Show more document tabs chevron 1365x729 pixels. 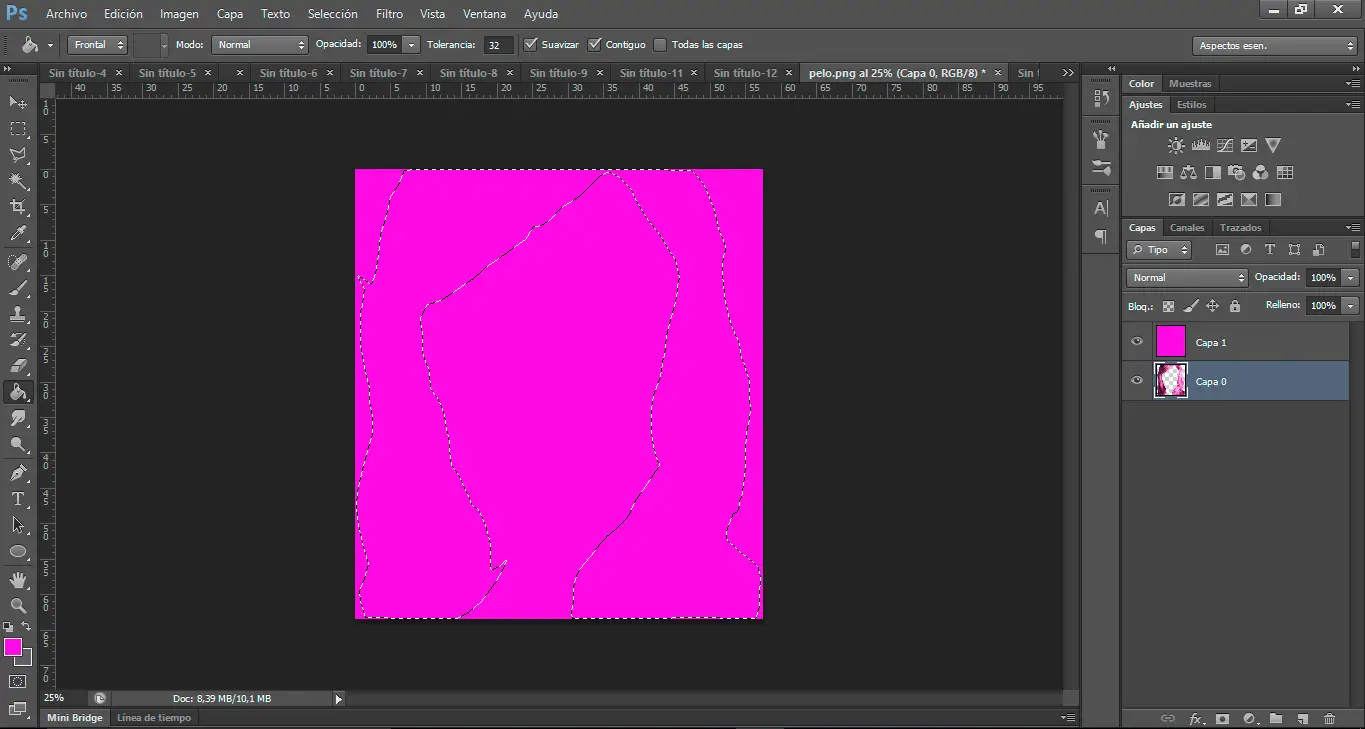[1068, 73]
